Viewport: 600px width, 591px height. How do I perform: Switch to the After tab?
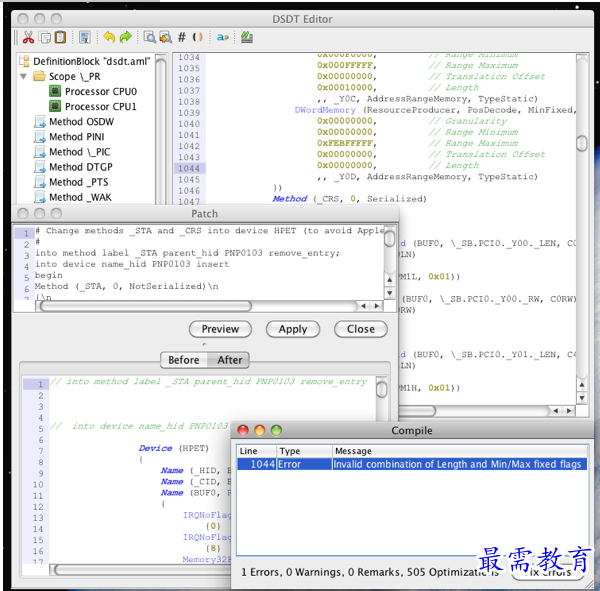point(229,360)
